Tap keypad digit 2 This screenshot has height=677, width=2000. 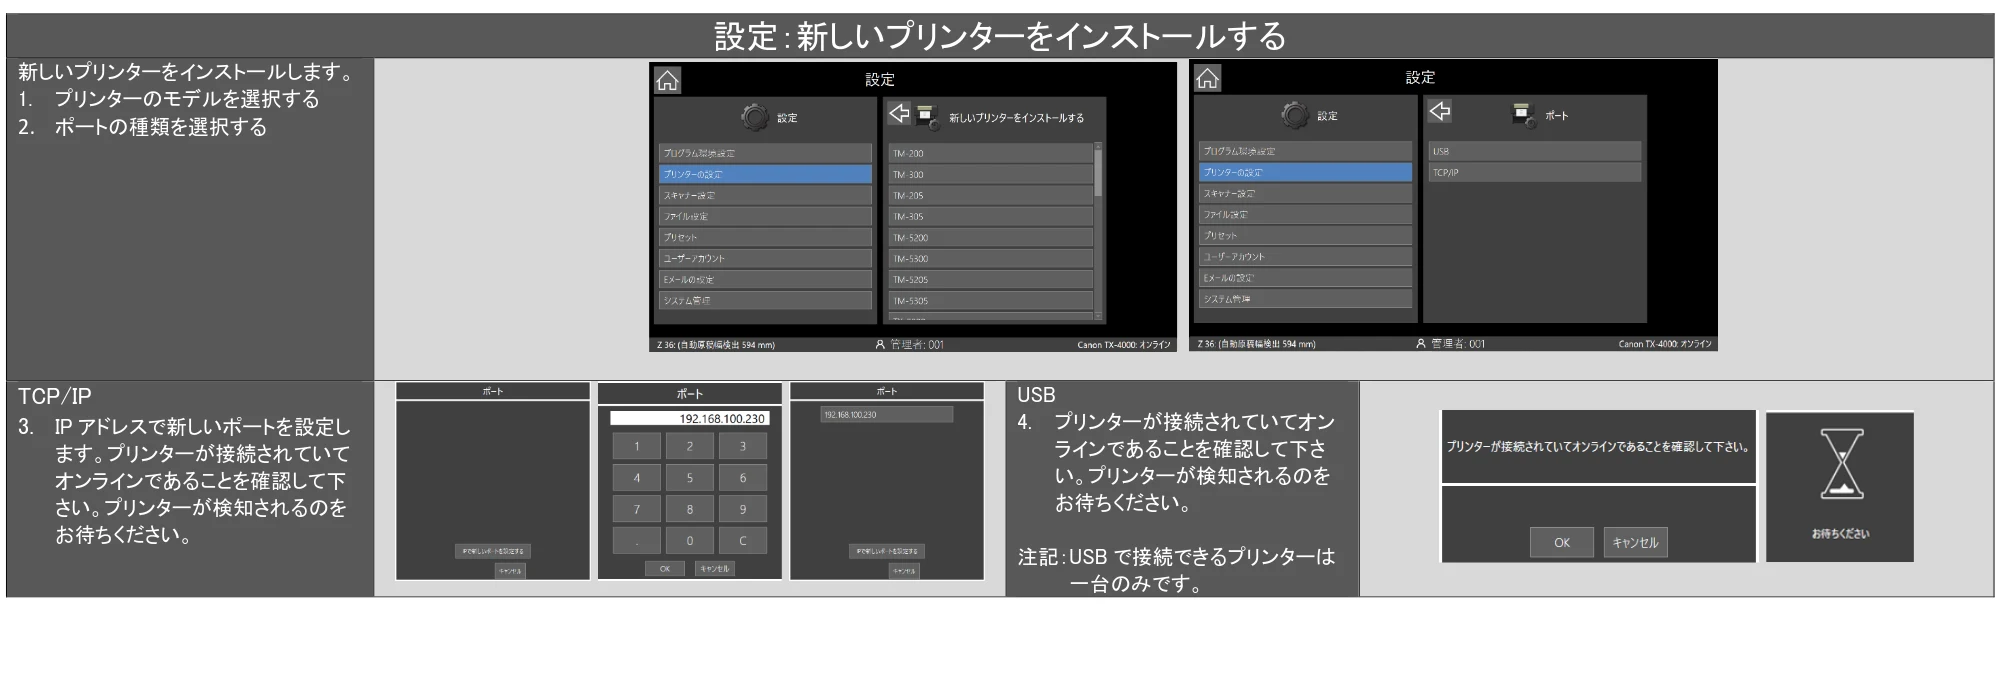[x=689, y=446]
